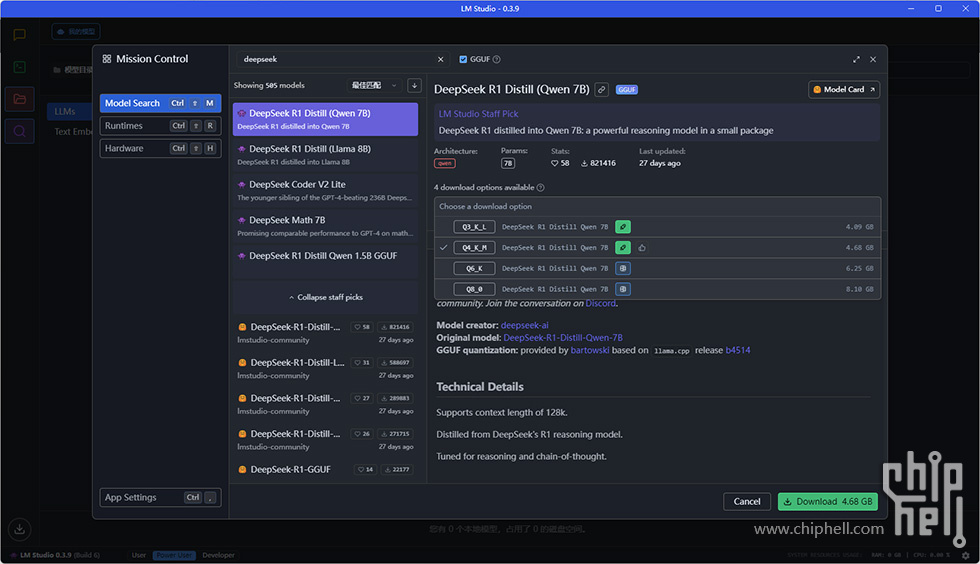Click the heart likes icon showing 58

[554, 163]
